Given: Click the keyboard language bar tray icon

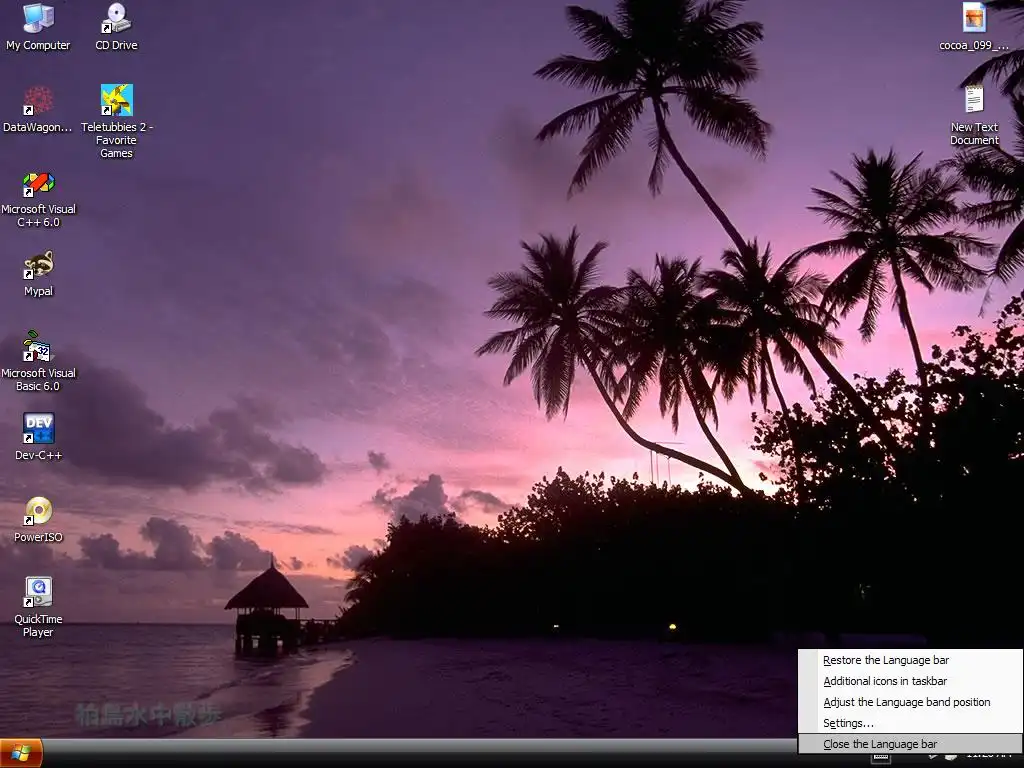Looking at the screenshot, I should 880,758.
